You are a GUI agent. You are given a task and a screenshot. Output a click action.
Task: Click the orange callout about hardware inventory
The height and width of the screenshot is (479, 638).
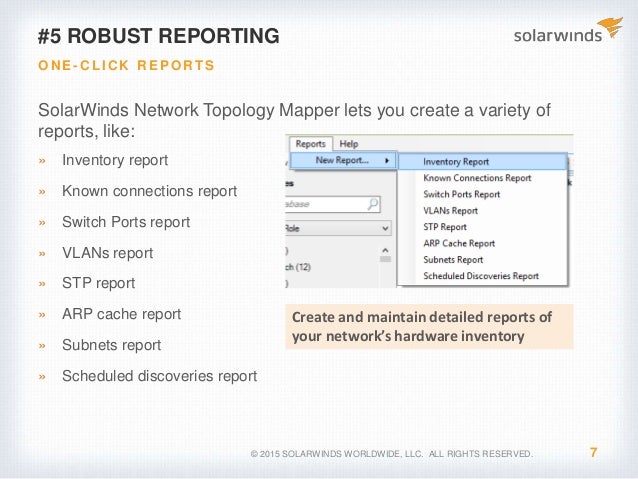click(429, 326)
